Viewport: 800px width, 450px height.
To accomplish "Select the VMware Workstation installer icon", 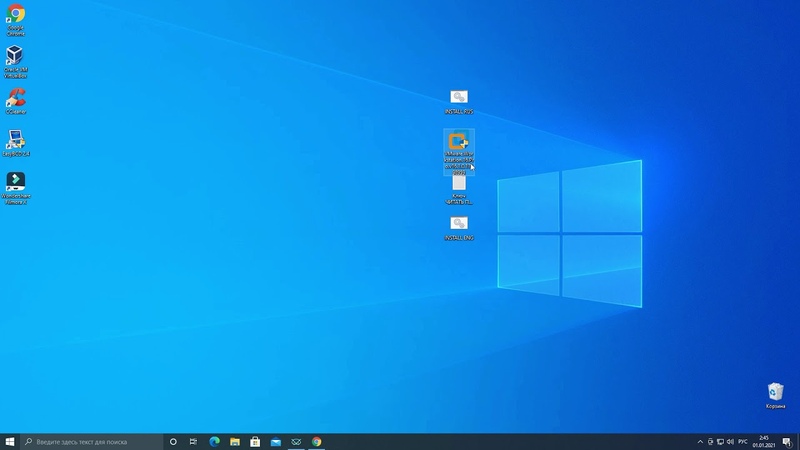I will point(459,152).
